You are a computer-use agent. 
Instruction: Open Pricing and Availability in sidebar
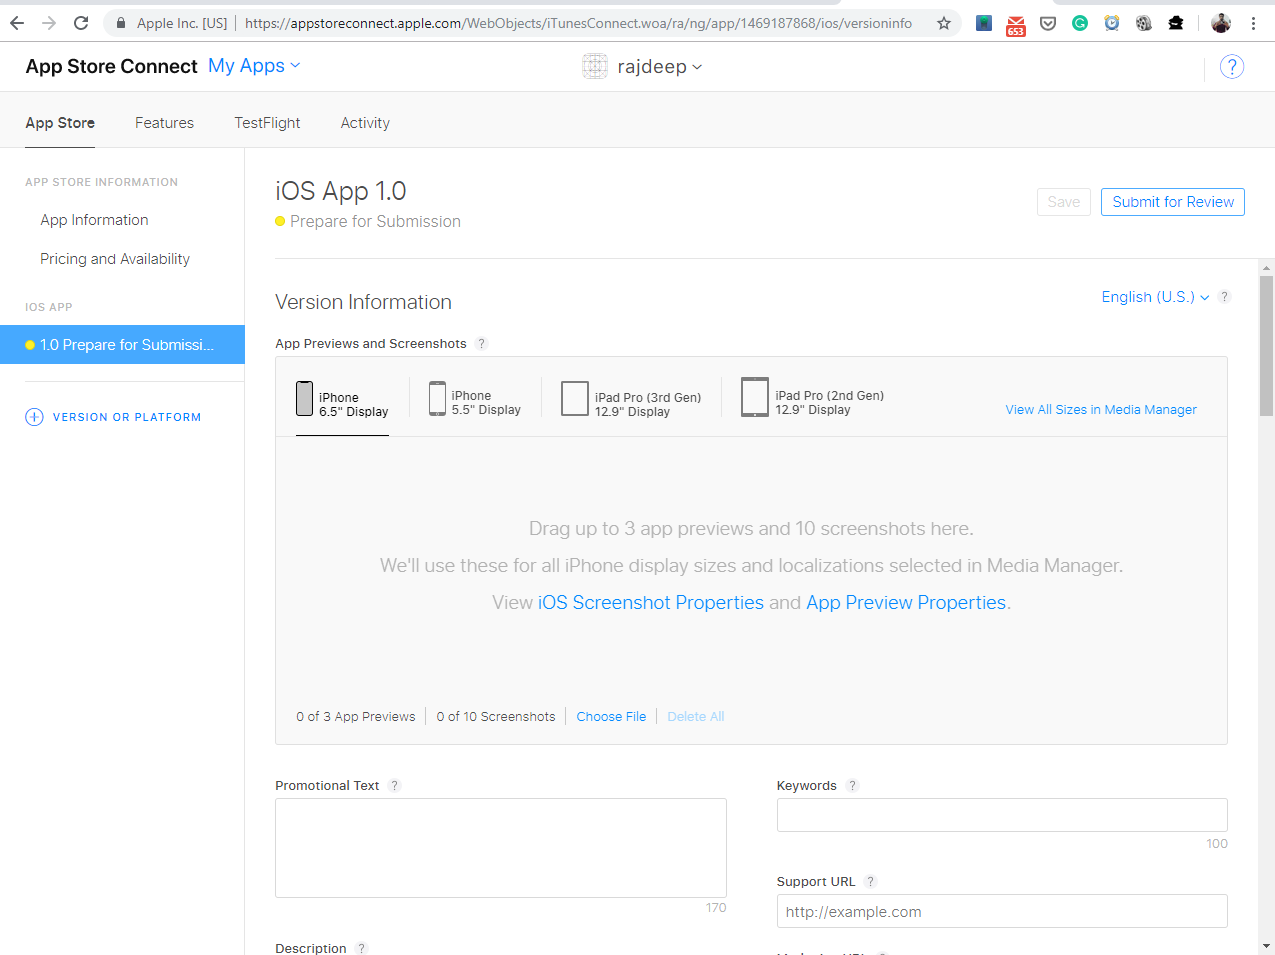[115, 259]
